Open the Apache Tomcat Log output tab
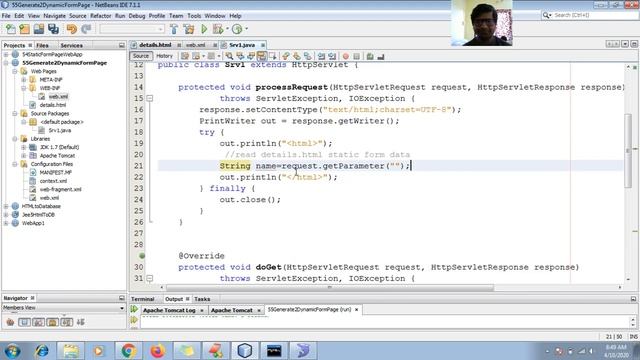The width and height of the screenshot is (640, 360). click(x=169, y=310)
